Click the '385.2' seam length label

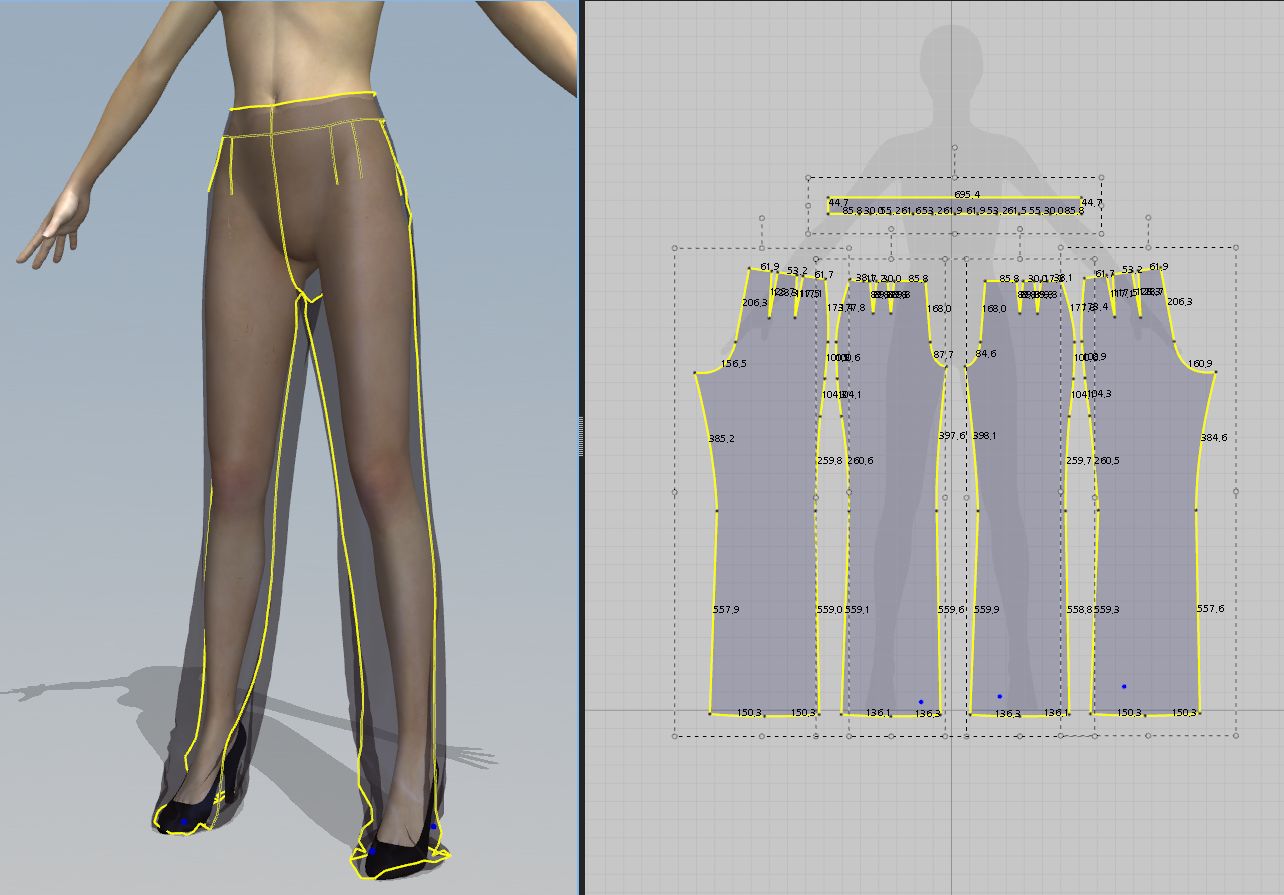coord(722,439)
